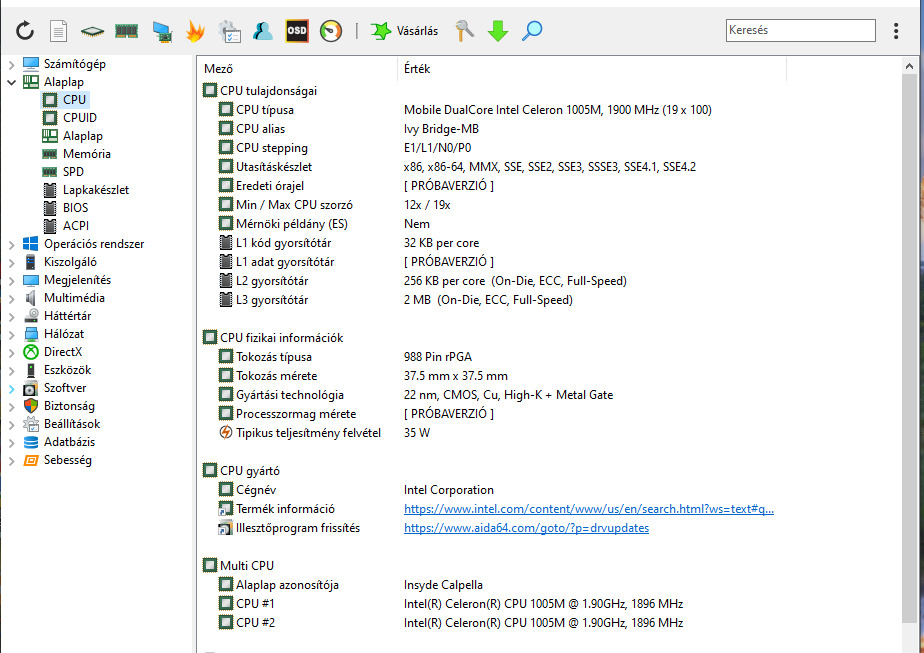Select SPD in the tree

click(73, 172)
